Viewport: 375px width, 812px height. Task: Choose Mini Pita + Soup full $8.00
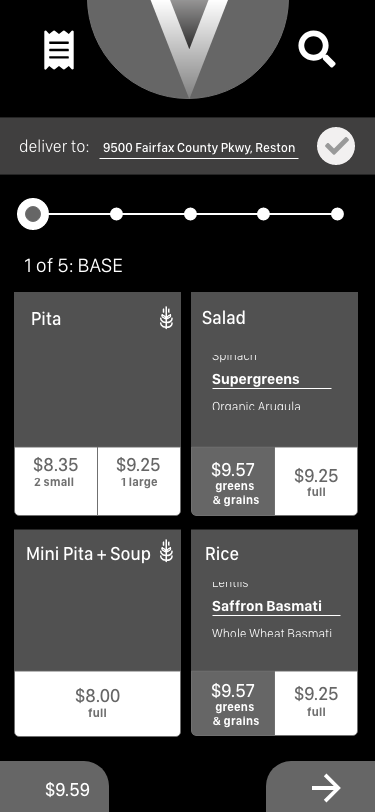[97, 703]
